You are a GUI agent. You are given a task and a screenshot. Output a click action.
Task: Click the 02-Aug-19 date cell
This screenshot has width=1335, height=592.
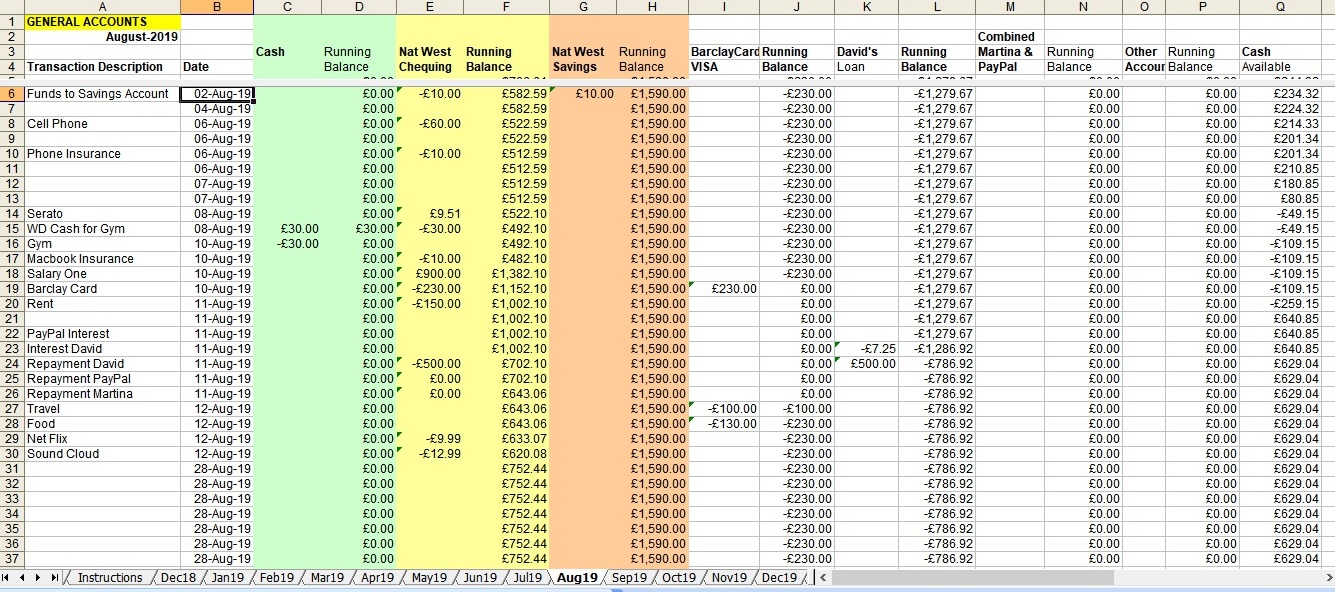pos(217,94)
